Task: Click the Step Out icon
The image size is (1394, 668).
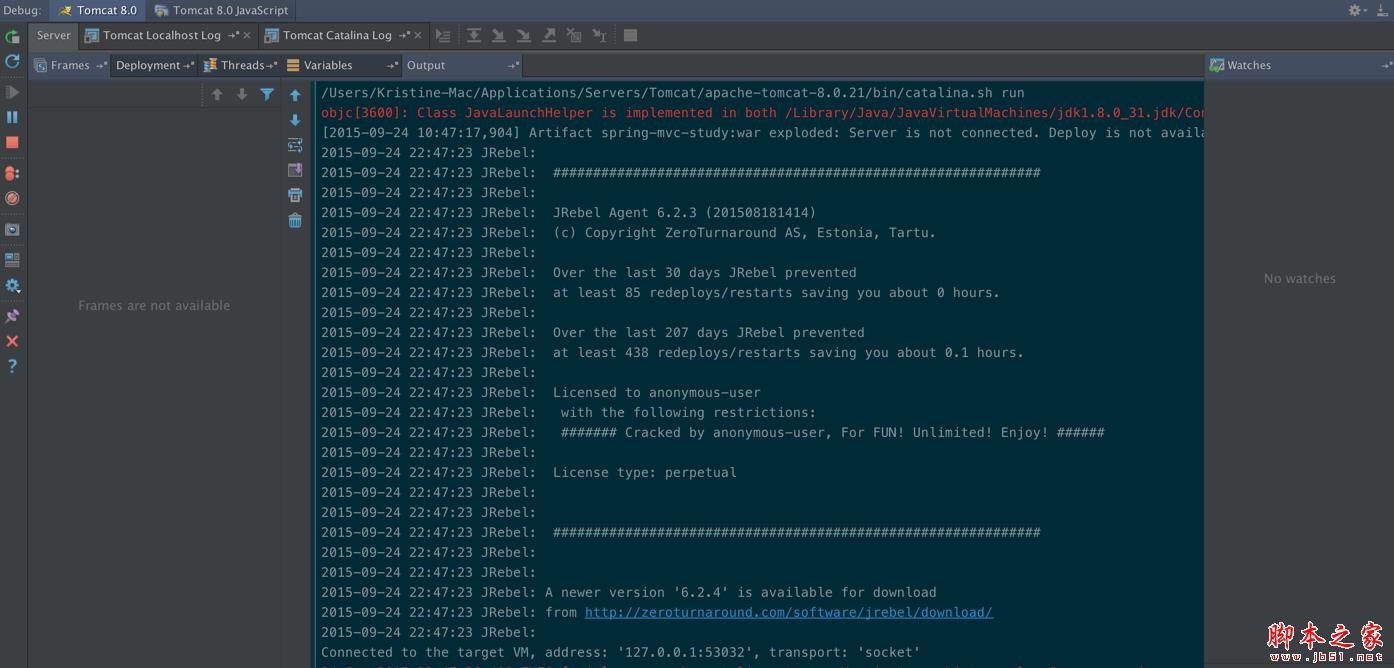Action: (x=549, y=35)
